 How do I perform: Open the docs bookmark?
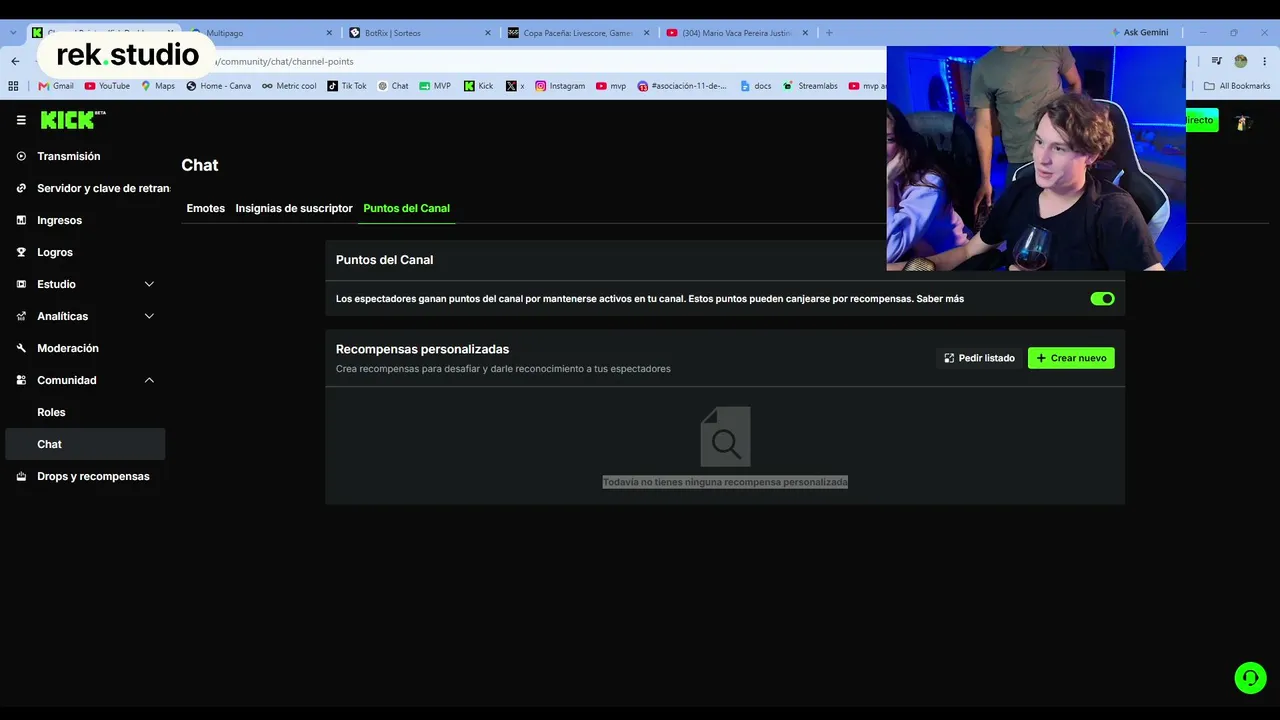(x=757, y=86)
